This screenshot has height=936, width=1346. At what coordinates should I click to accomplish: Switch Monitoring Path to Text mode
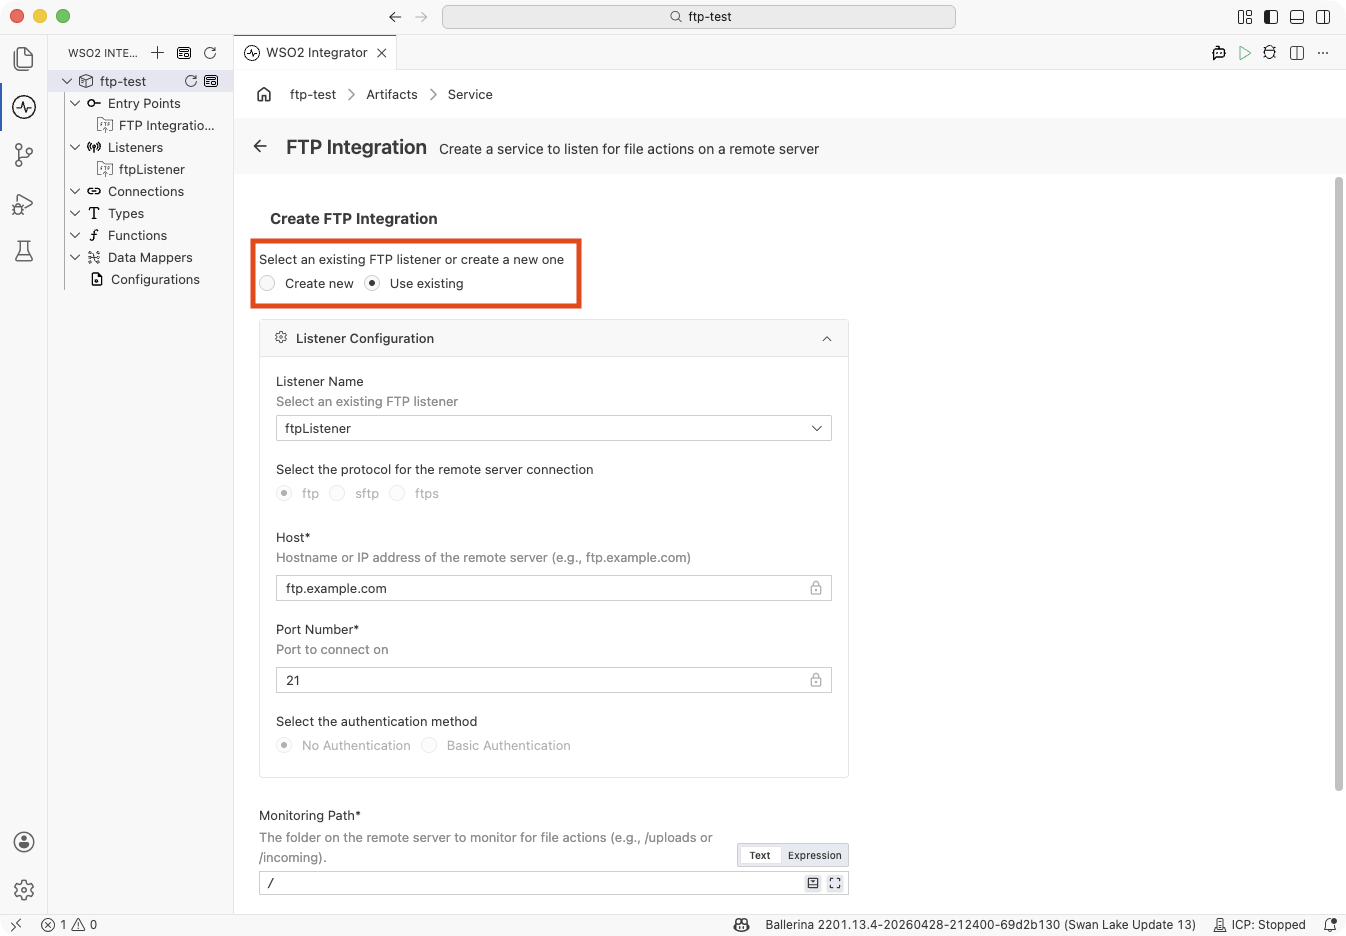[760, 855]
